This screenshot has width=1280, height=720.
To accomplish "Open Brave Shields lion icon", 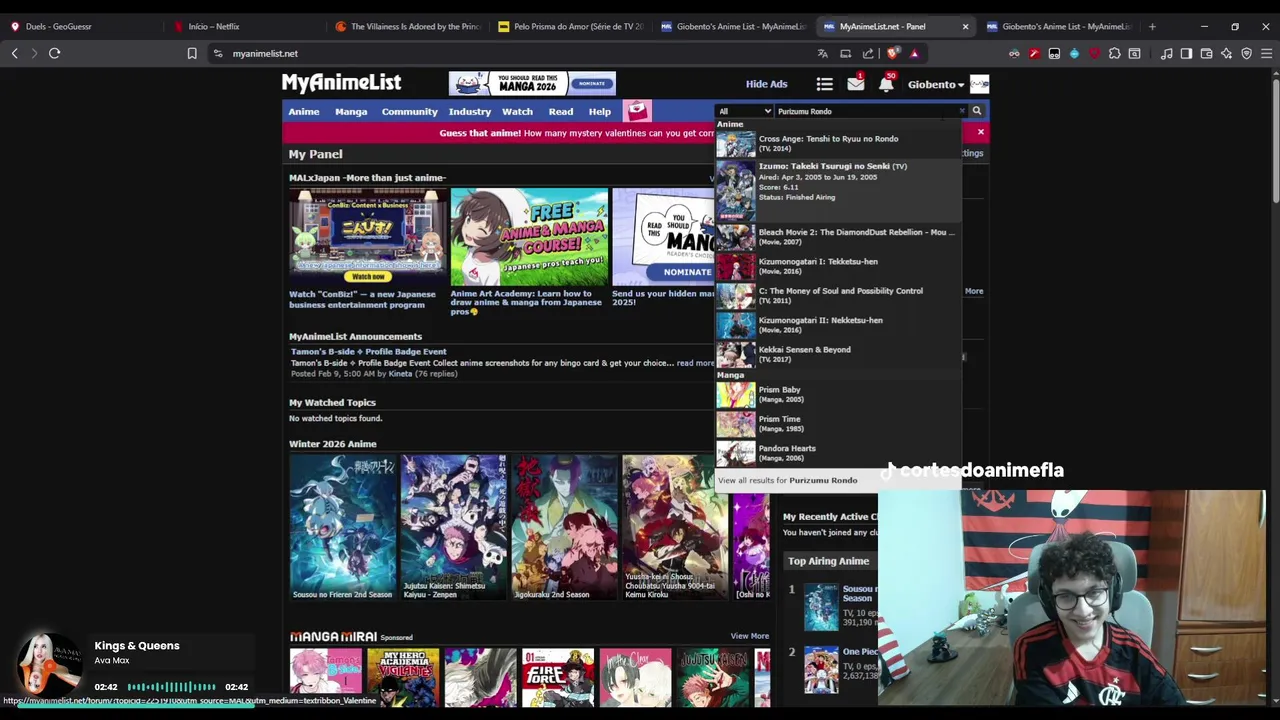I will click(893, 53).
